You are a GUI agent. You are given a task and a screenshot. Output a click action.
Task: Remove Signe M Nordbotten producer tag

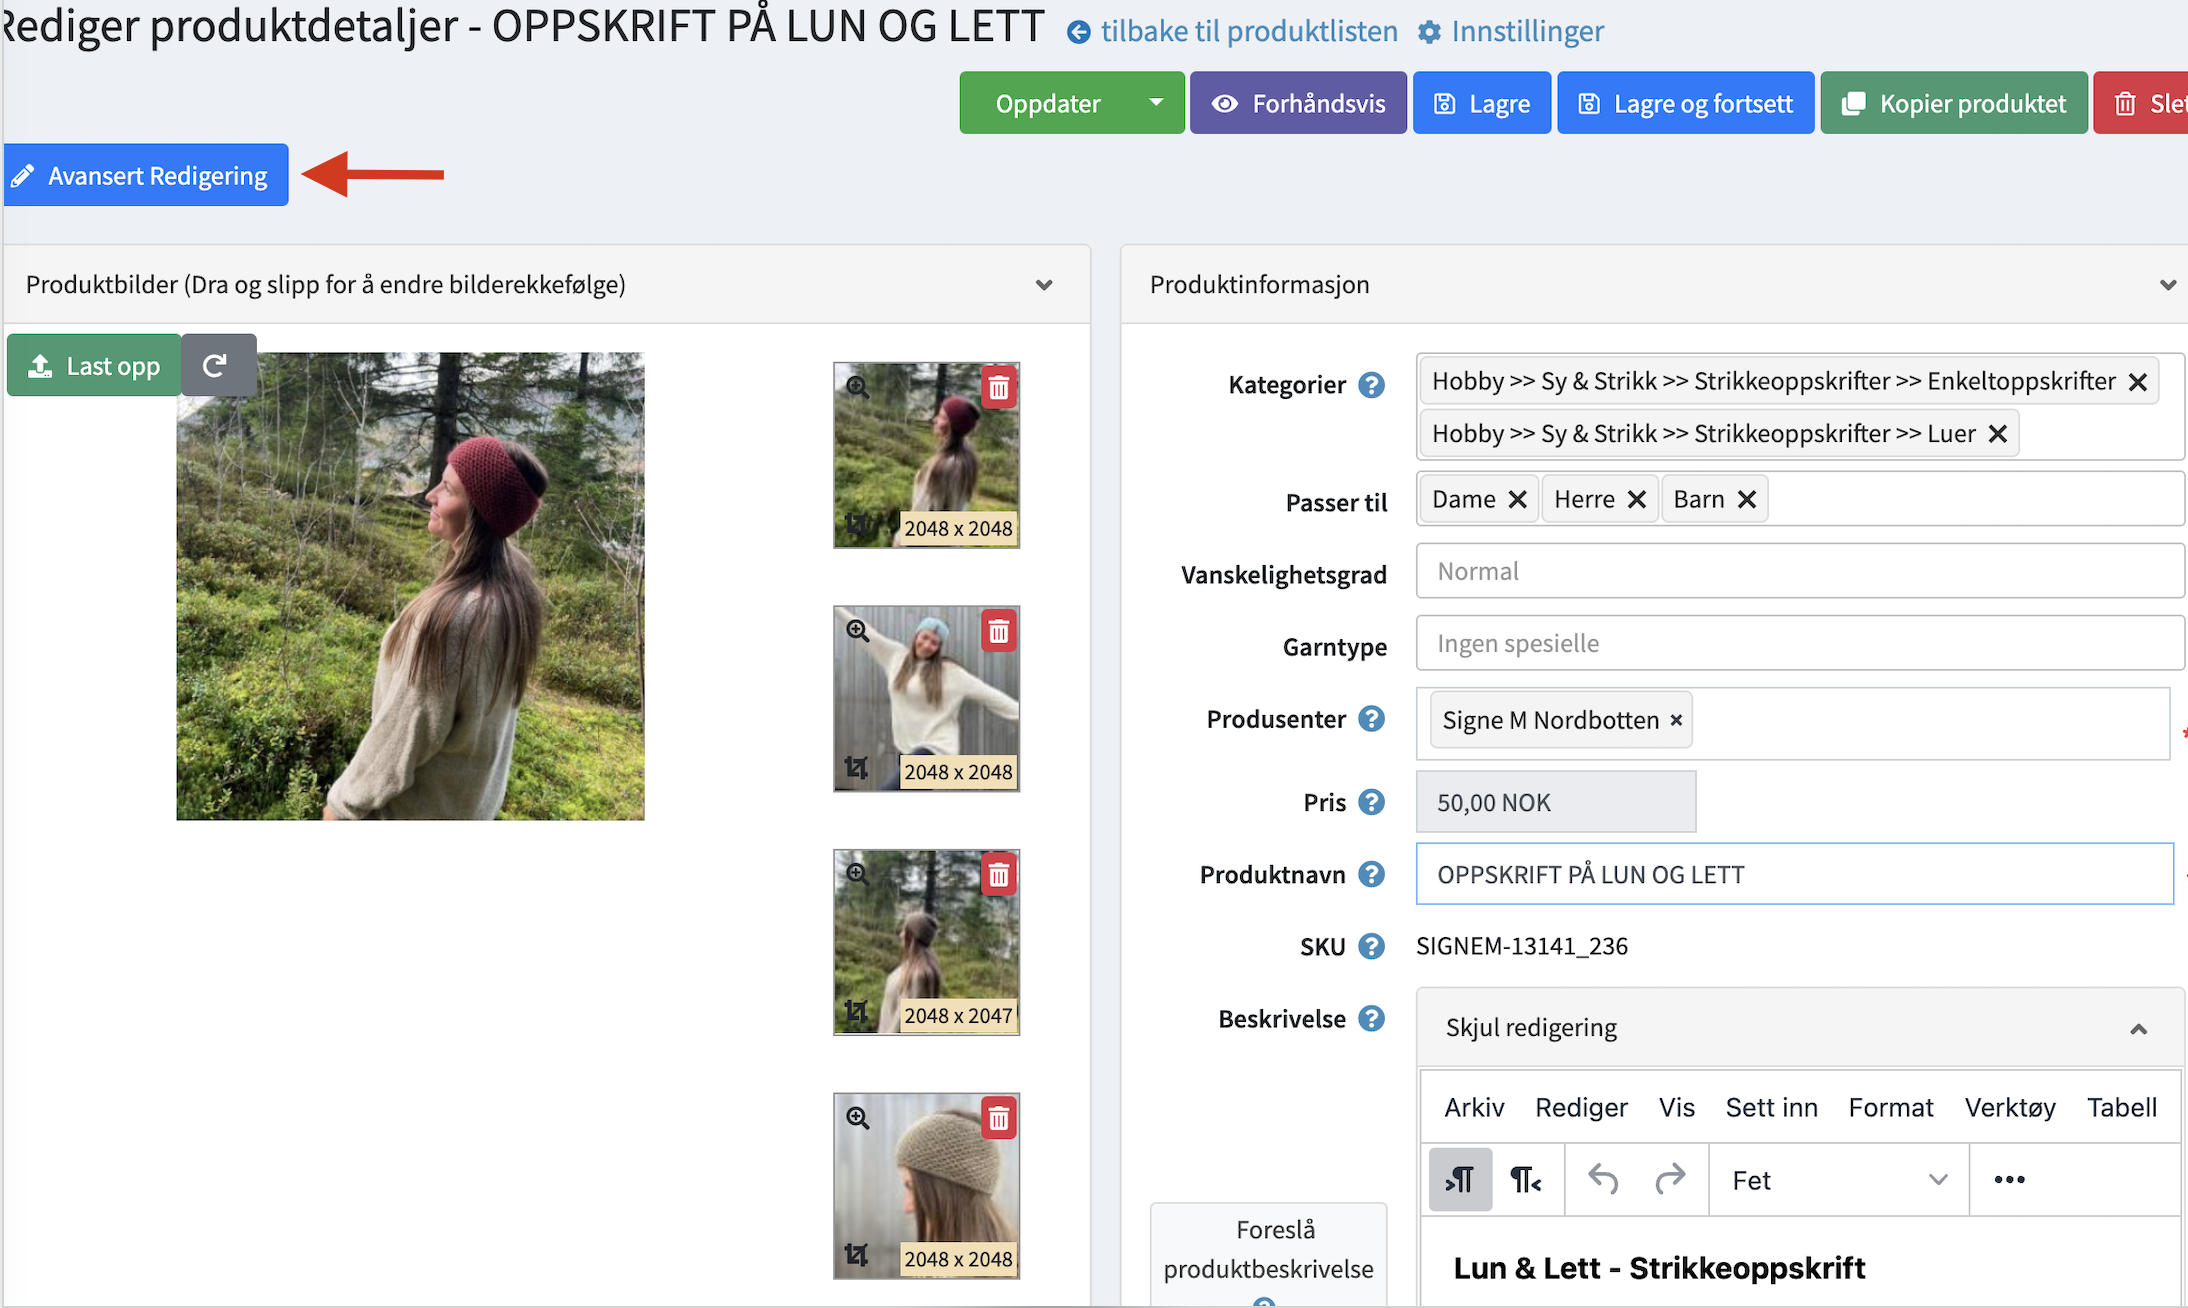point(1676,720)
